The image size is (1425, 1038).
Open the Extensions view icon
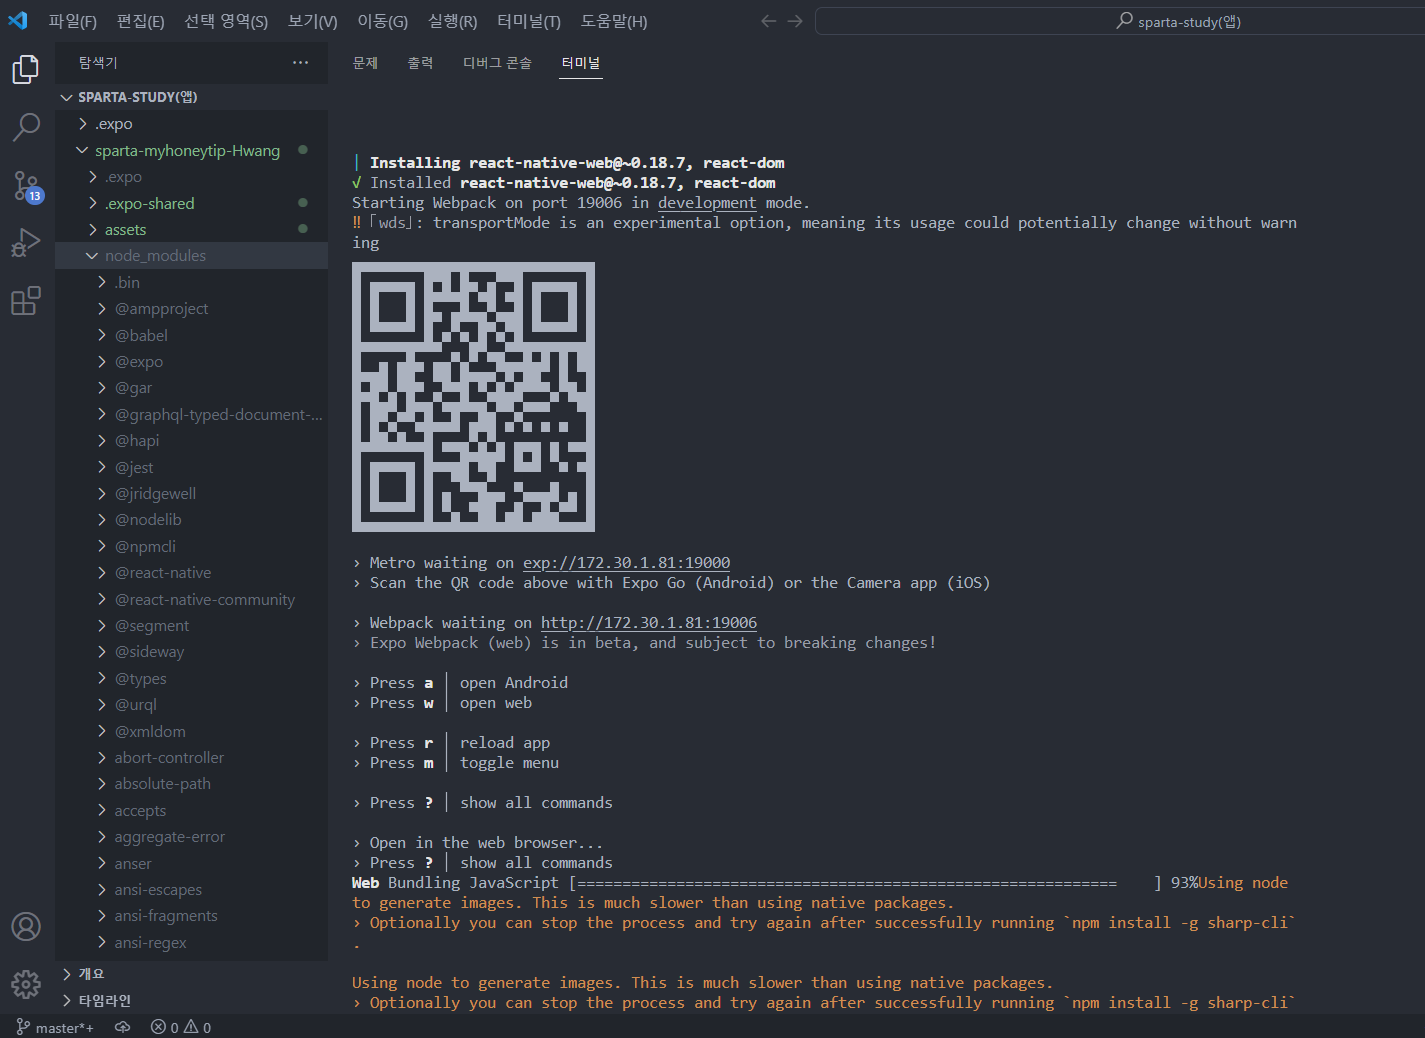coord(26,300)
